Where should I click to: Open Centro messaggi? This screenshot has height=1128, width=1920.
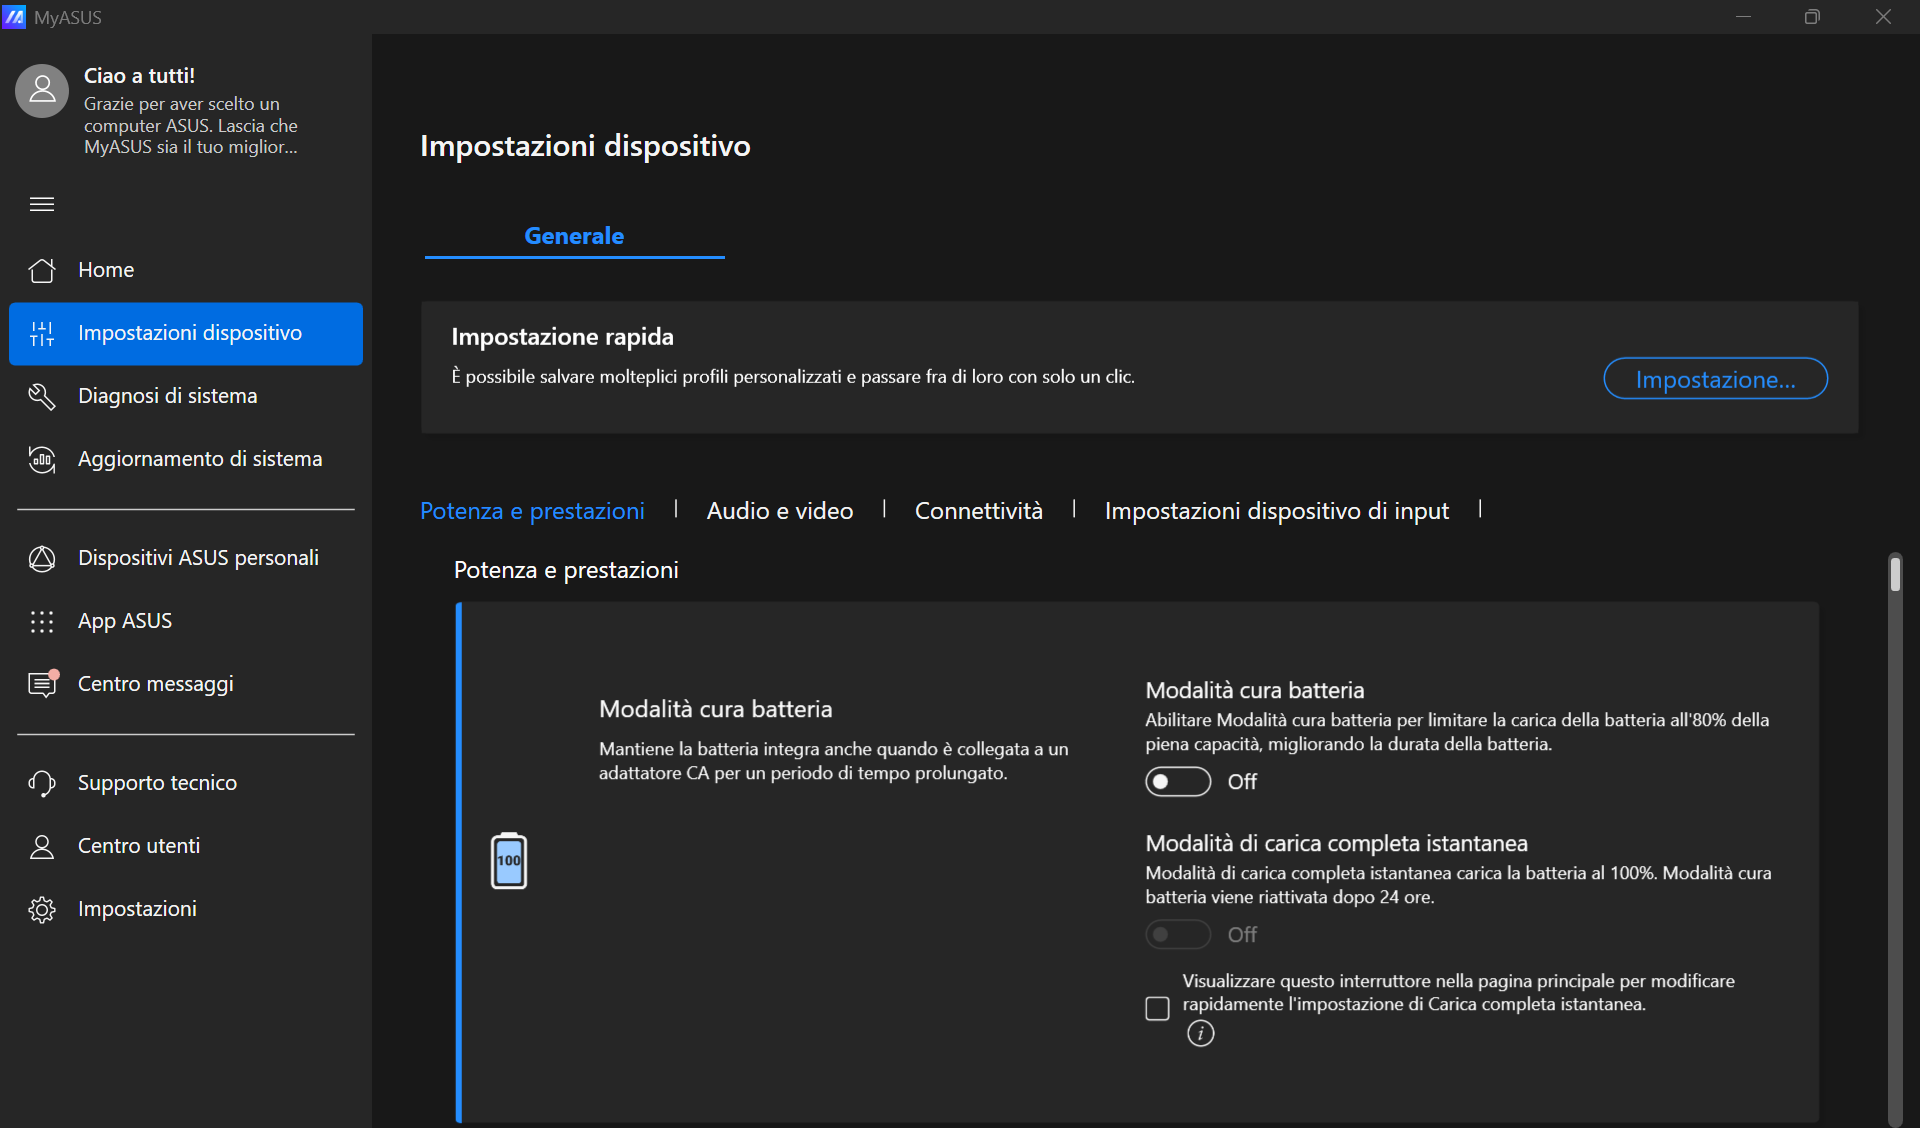pos(186,684)
